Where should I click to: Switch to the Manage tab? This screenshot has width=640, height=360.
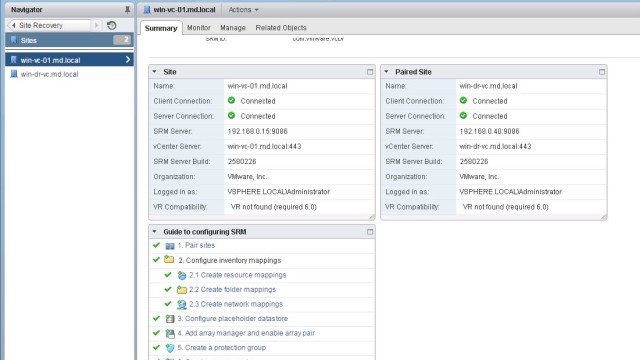pos(233,28)
